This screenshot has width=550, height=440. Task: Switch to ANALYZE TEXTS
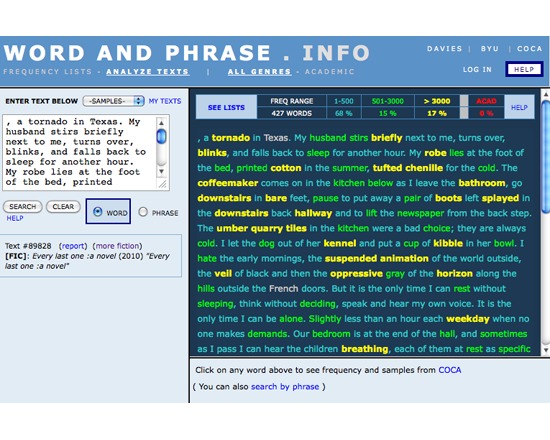[147, 72]
